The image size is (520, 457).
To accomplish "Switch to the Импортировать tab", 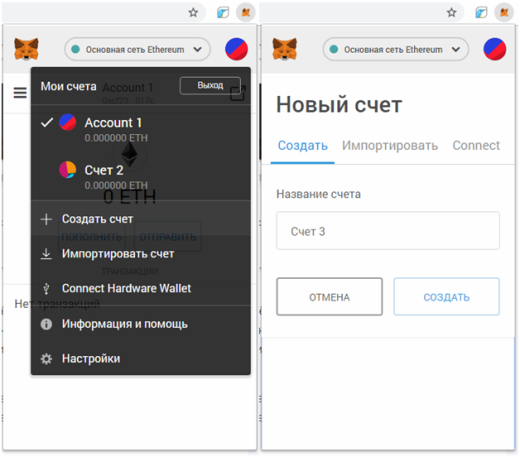I will [390, 146].
